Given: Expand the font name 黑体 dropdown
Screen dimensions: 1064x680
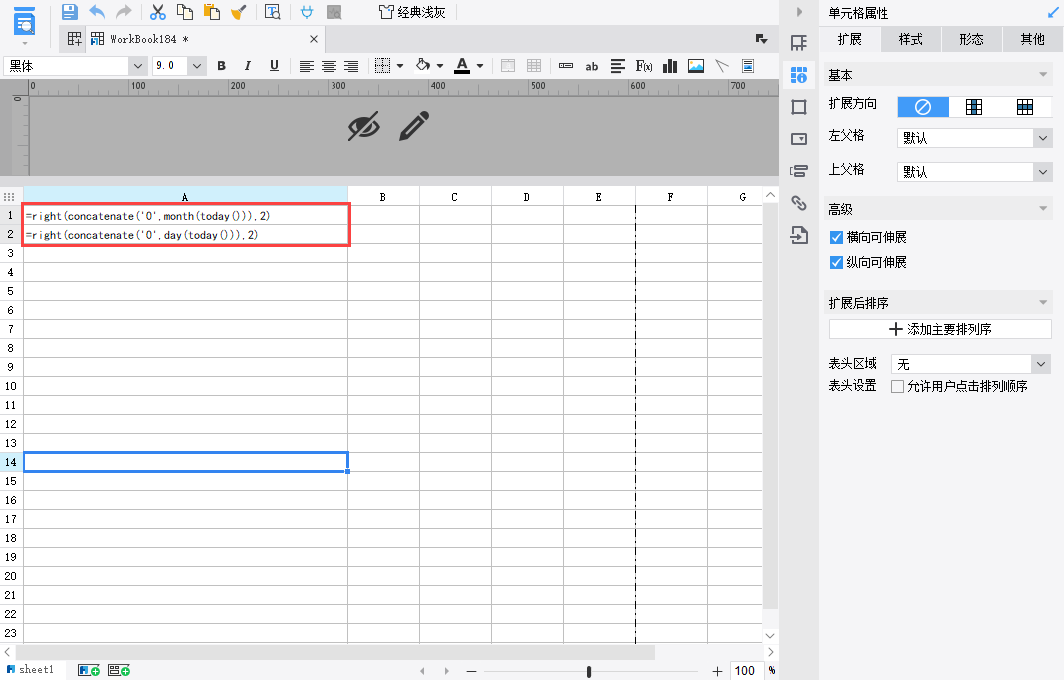Looking at the screenshot, I should point(138,66).
